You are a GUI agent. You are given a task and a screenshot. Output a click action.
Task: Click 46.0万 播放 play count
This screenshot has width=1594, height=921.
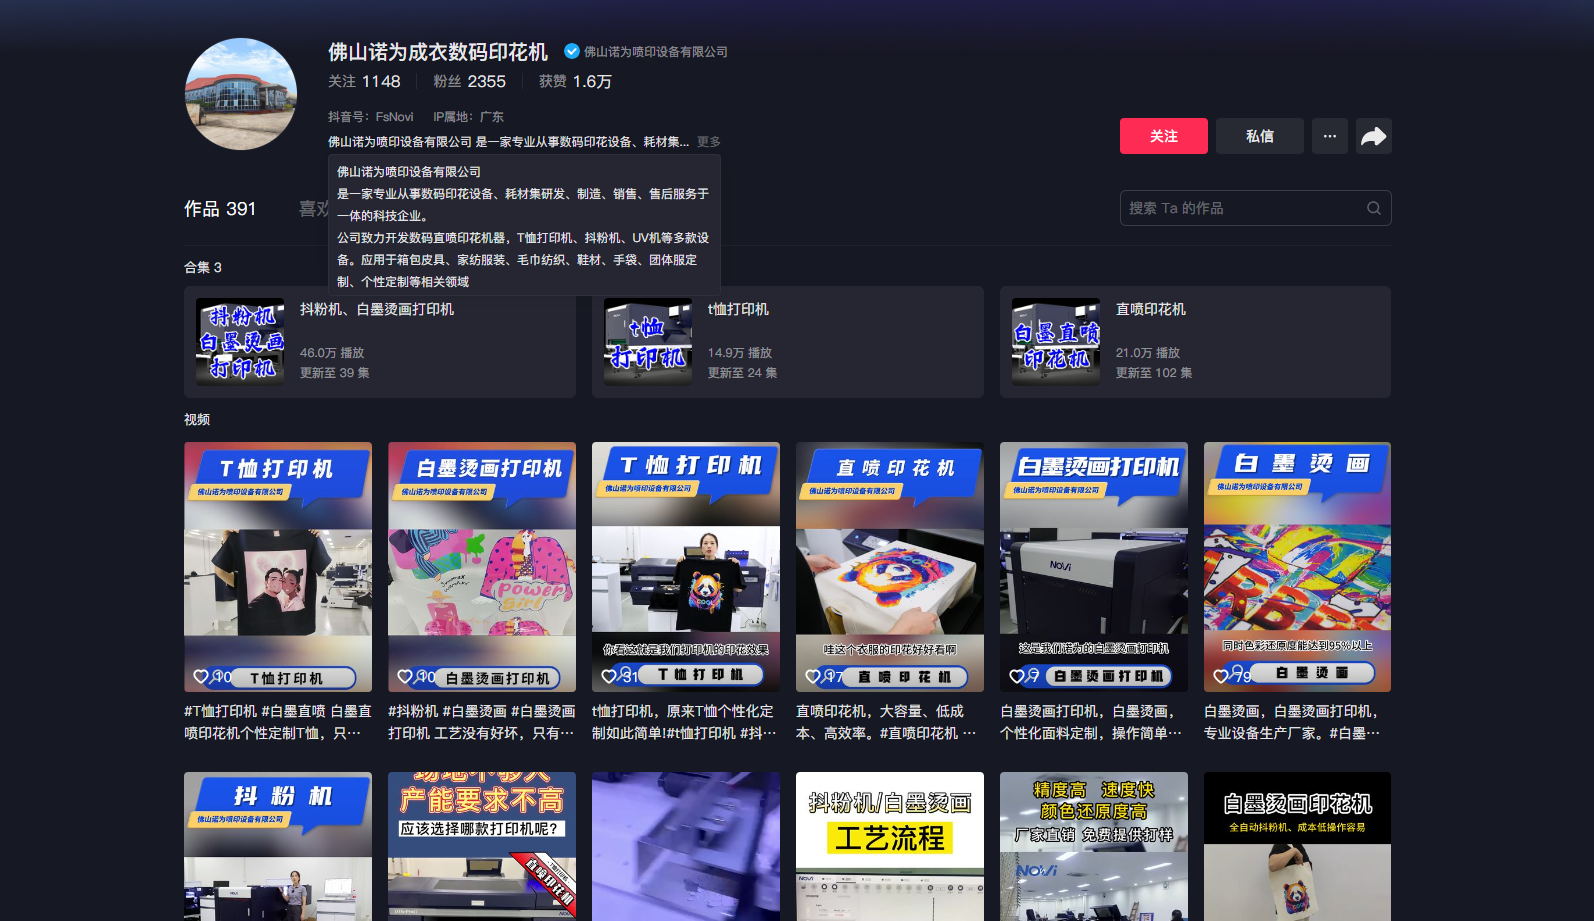coord(332,353)
